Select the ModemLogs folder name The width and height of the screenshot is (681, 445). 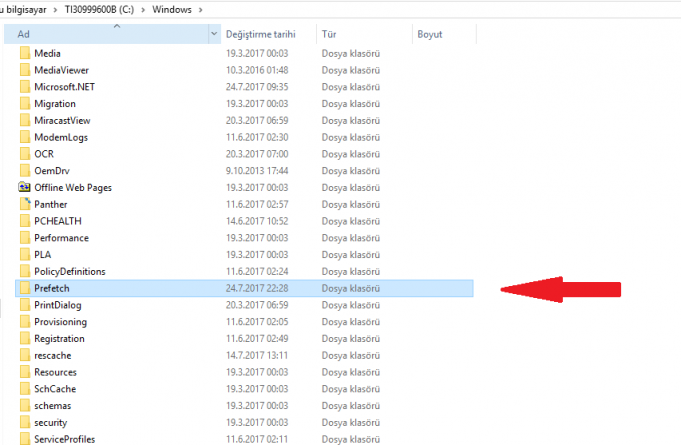(x=61, y=137)
